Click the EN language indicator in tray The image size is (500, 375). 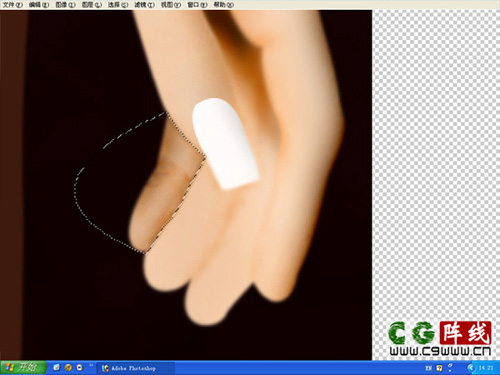(429, 368)
